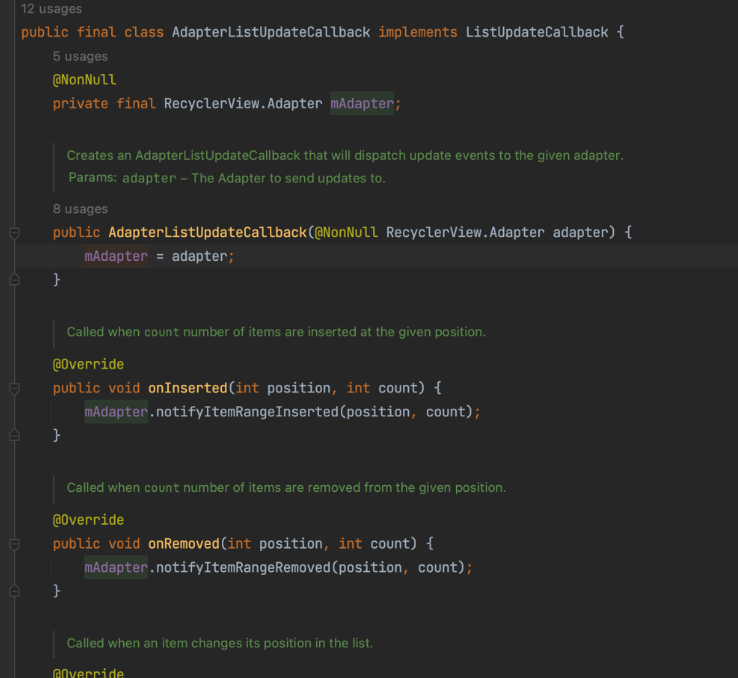Viewport: 738px width, 678px height.
Task: Click 'adapter' on right side of assignment
Action: (199, 256)
